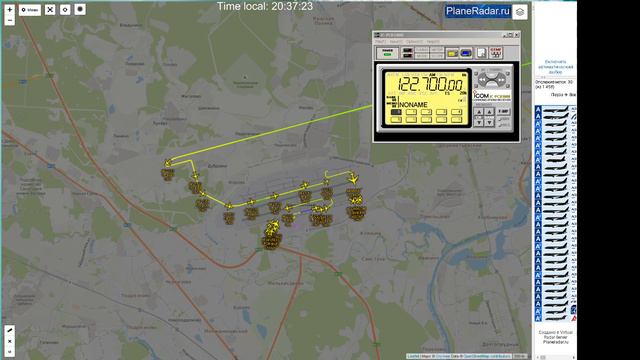Tune up using the fast-forward dial button
The image size is (640, 360).
500,80
